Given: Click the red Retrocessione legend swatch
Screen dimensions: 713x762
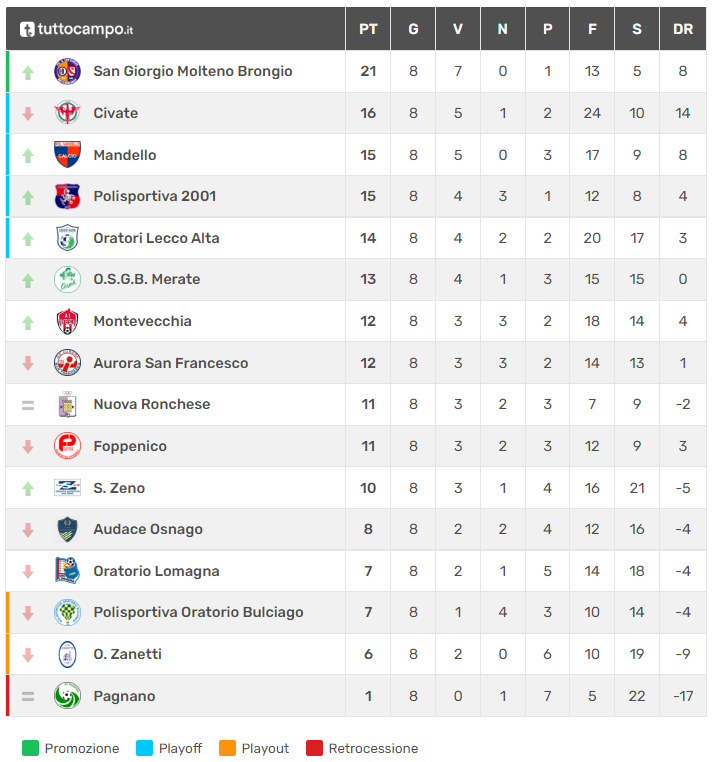Looking at the screenshot, I should click(314, 748).
